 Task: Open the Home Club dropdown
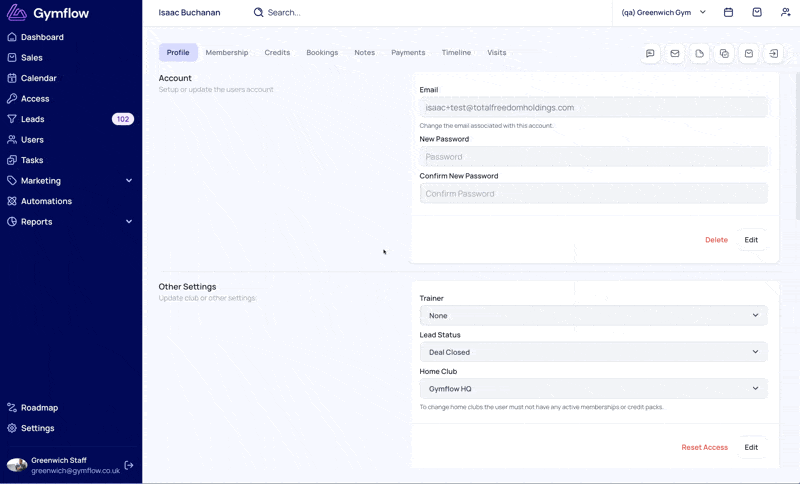tap(593, 389)
